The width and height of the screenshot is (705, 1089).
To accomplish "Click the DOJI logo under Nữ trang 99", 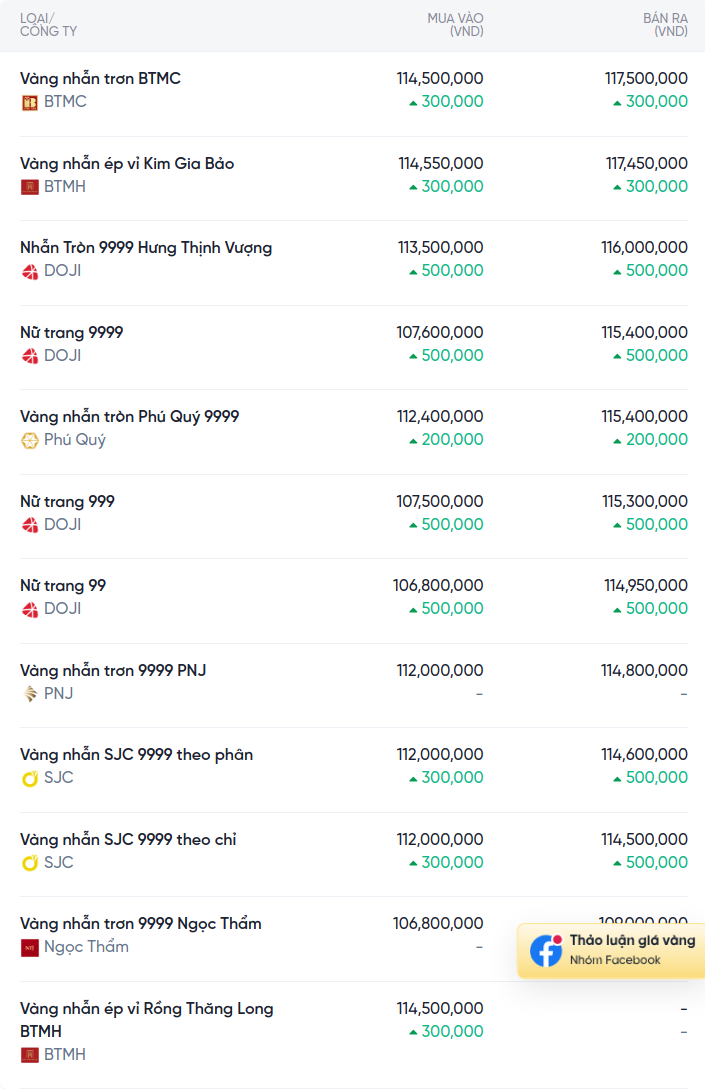I will (x=30, y=609).
